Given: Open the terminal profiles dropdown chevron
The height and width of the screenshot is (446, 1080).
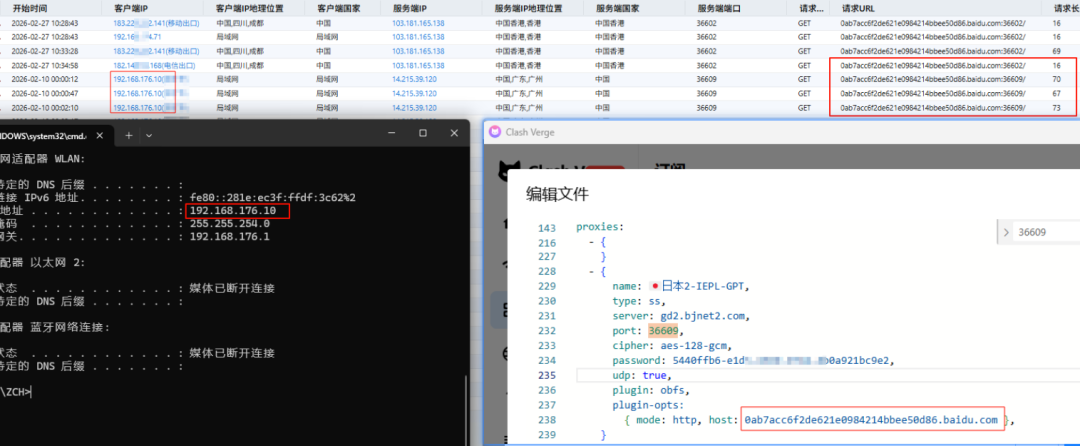Looking at the screenshot, I should [149, 136].
